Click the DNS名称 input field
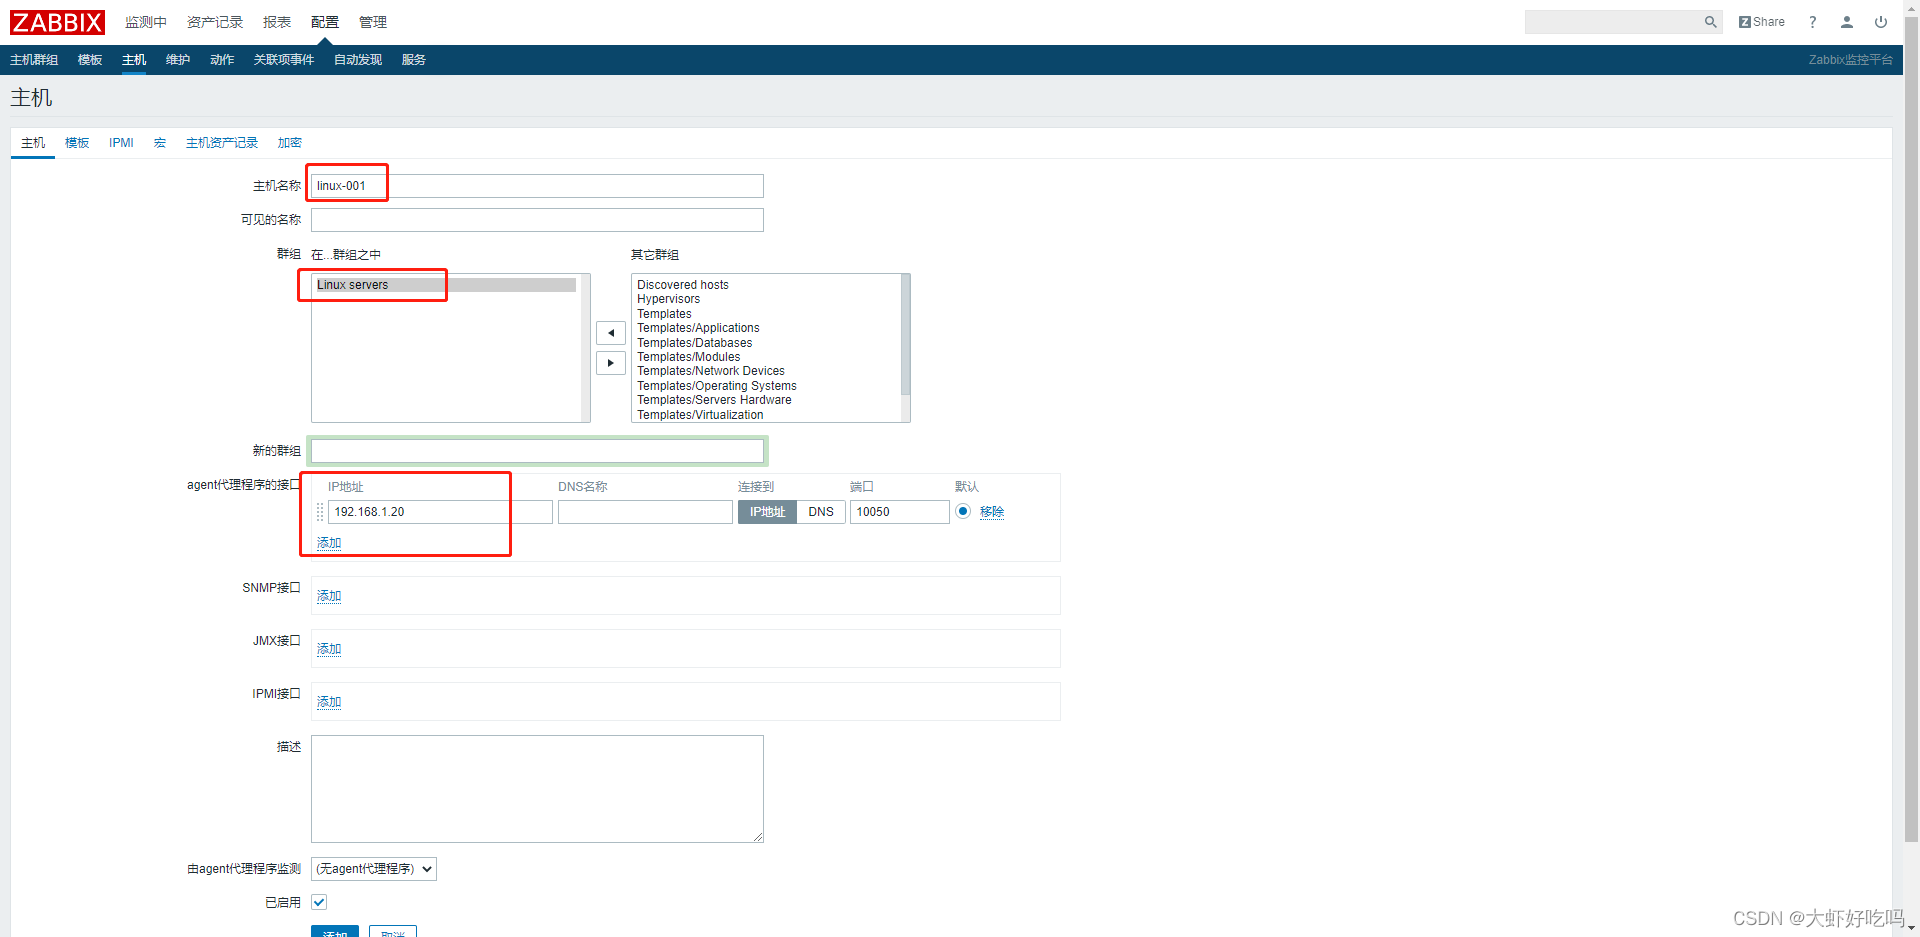Viewport: 1920px width, 937px height. pos(645,512)
